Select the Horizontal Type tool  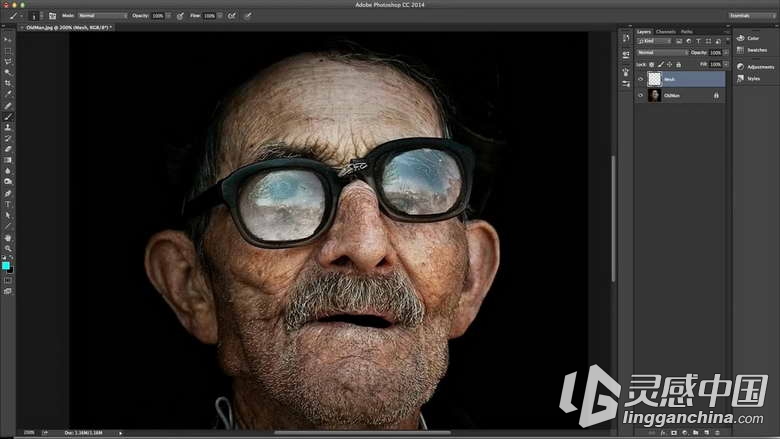coord(7,204)
